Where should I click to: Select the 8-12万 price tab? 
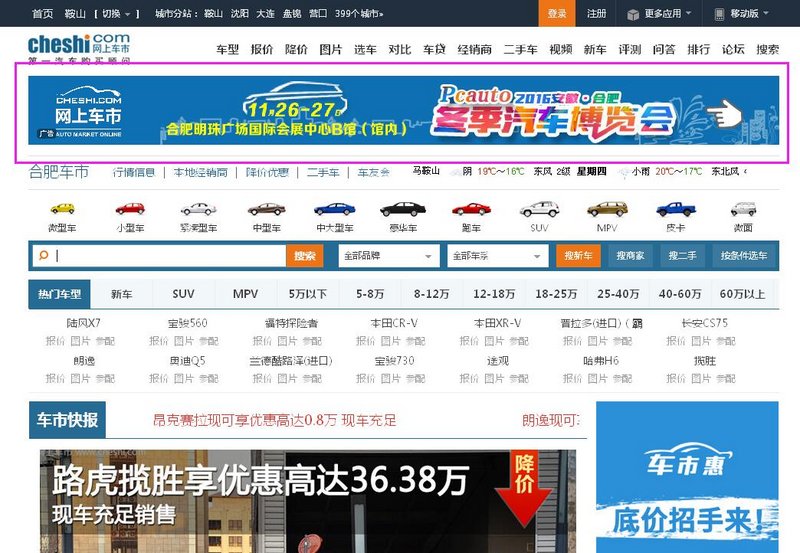[x=432, y=294]
